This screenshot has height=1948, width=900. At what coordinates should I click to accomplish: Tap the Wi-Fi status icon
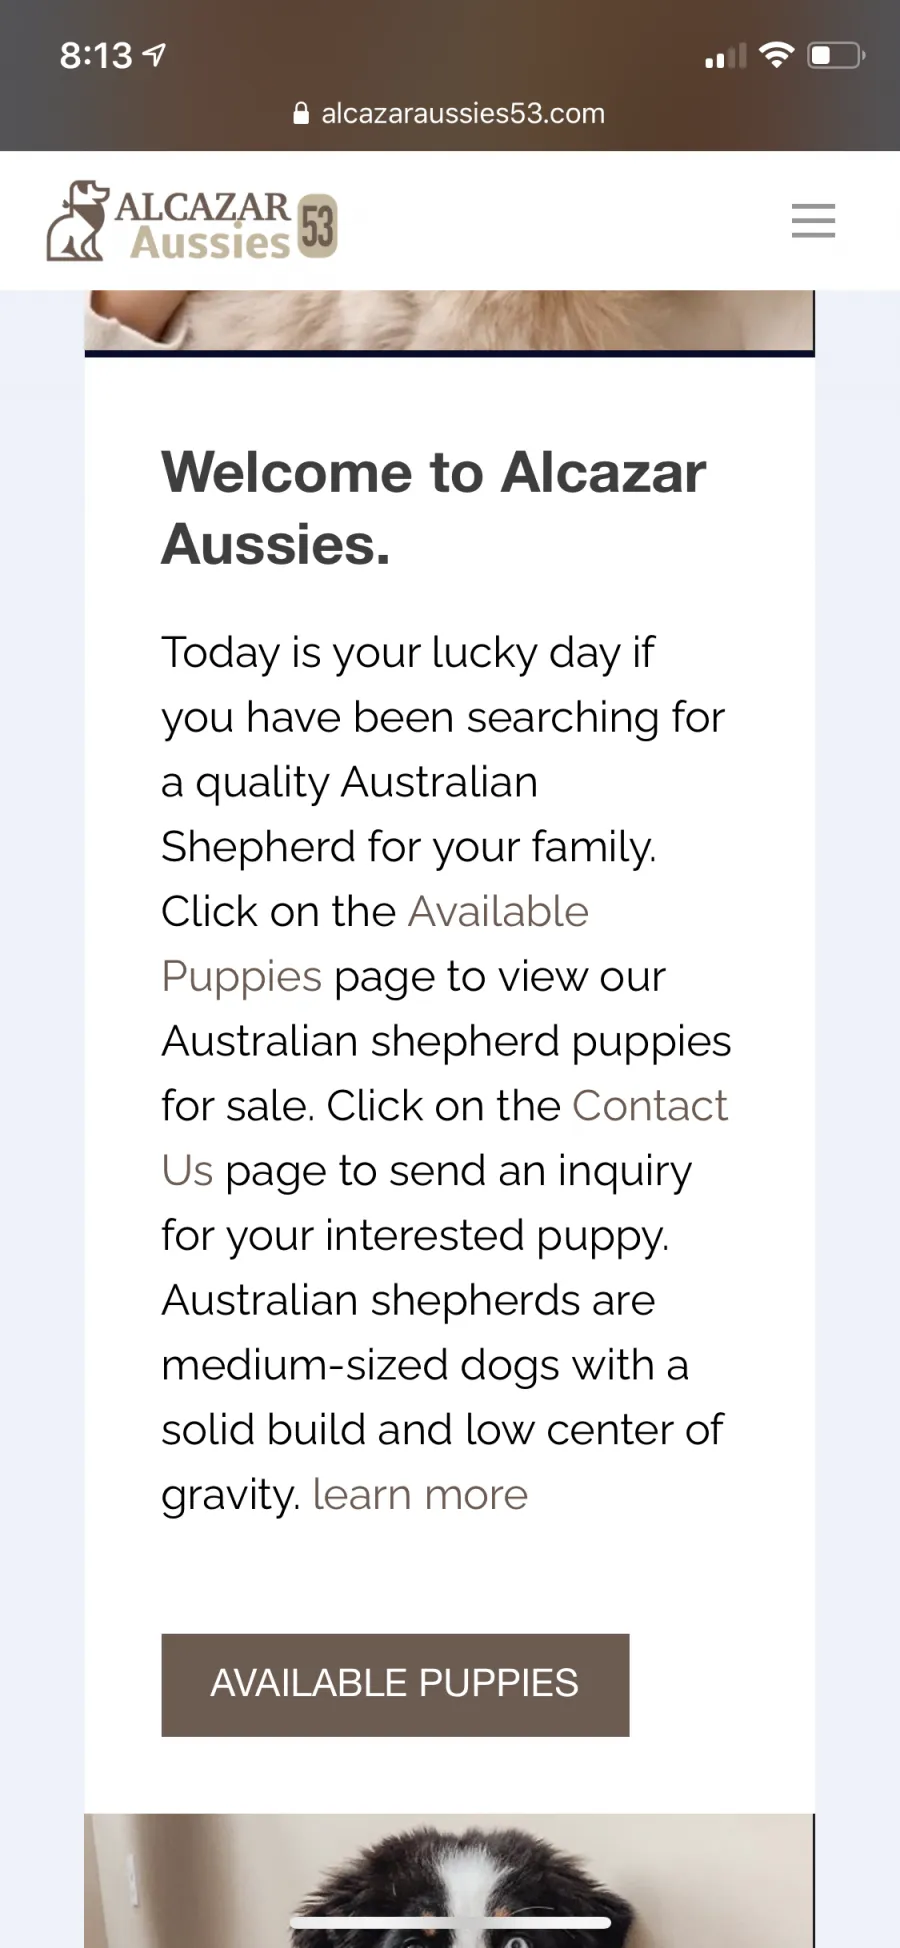776,55
